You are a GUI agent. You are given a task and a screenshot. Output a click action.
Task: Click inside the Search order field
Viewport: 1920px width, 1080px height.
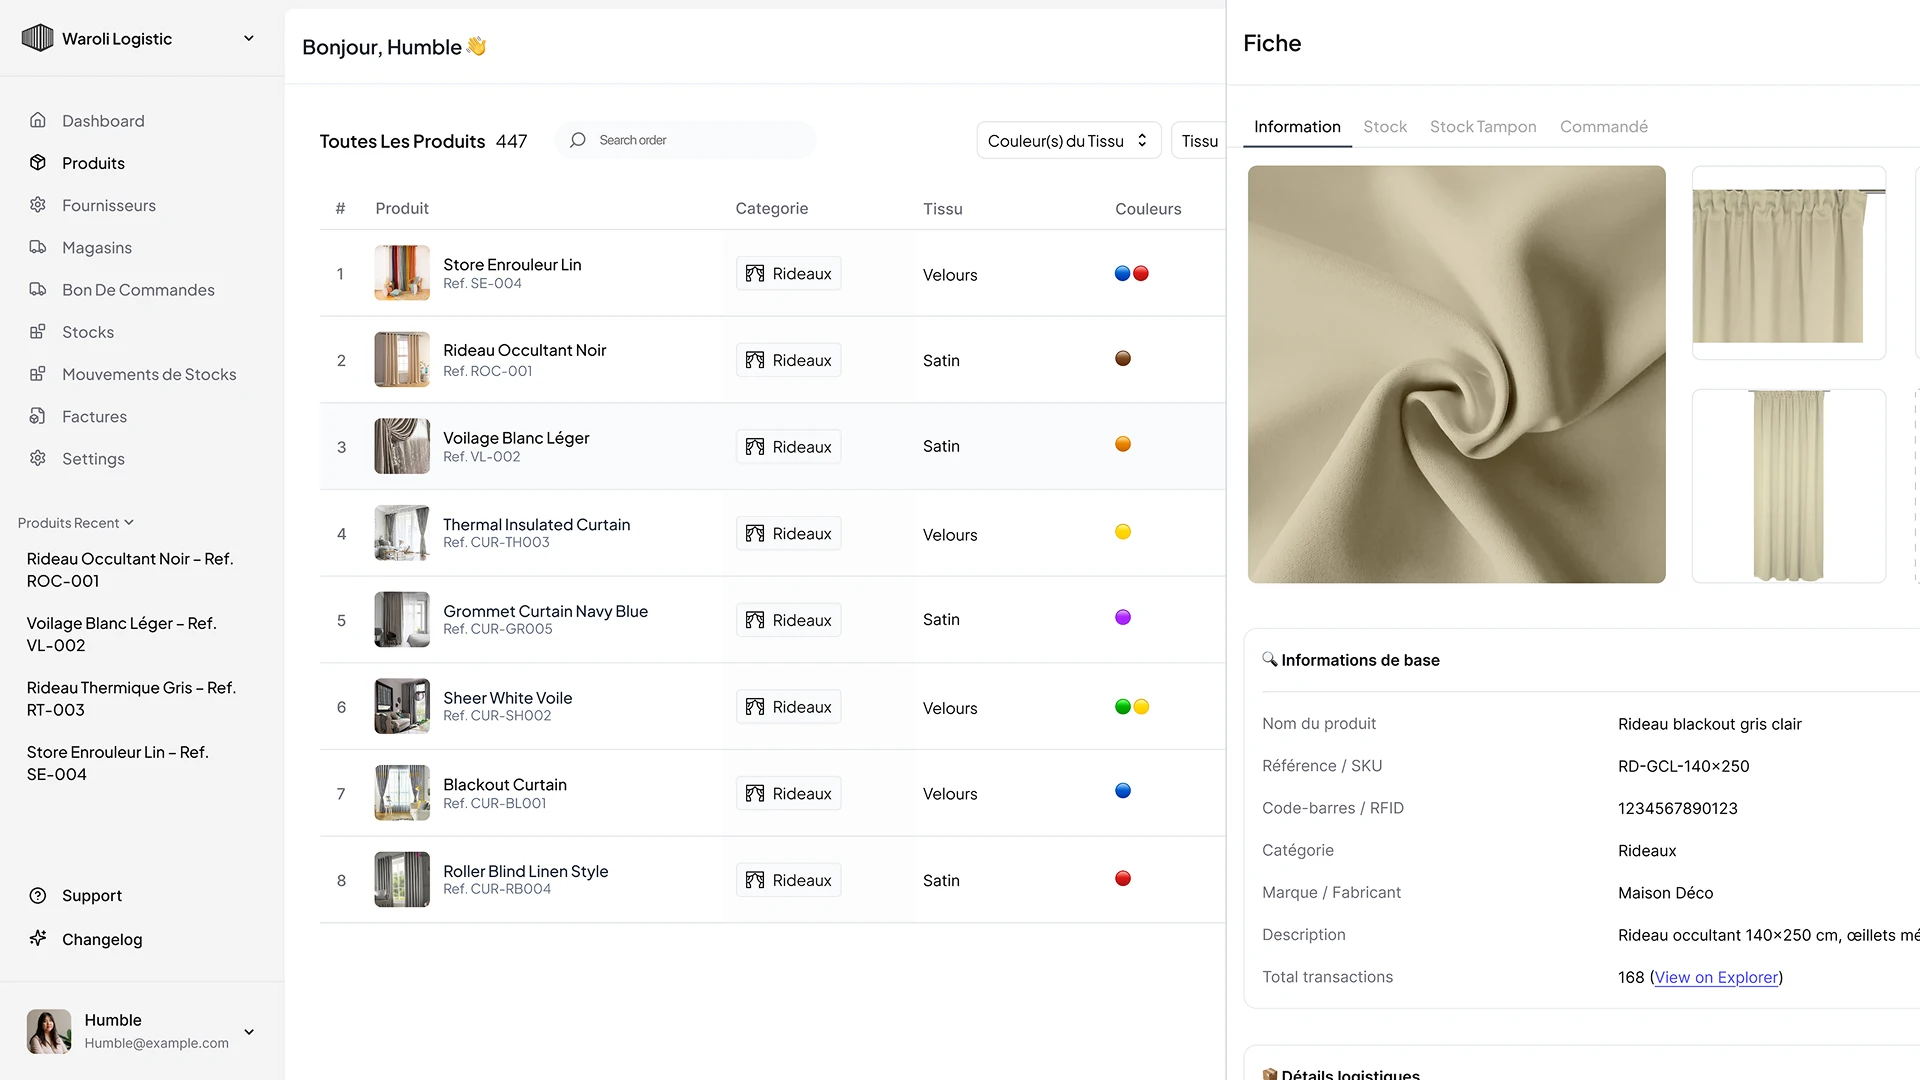[685, 140]
